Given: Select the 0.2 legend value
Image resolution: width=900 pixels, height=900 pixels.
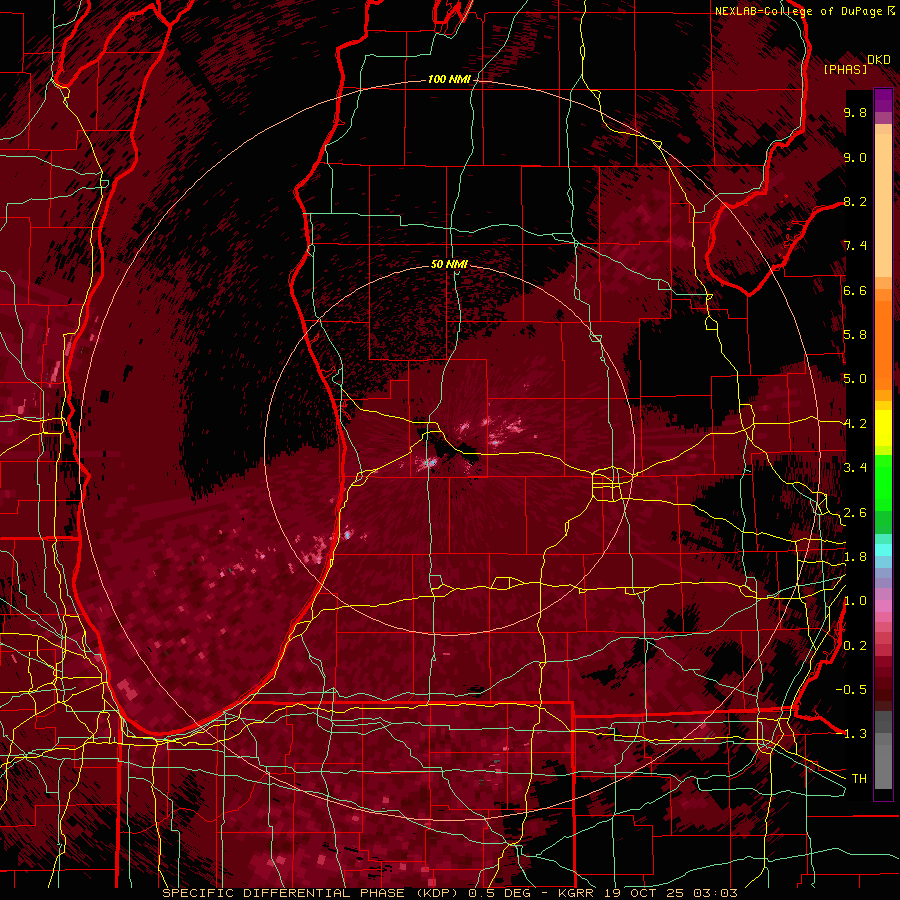Looking at the screenshot, I should [855, 646].
